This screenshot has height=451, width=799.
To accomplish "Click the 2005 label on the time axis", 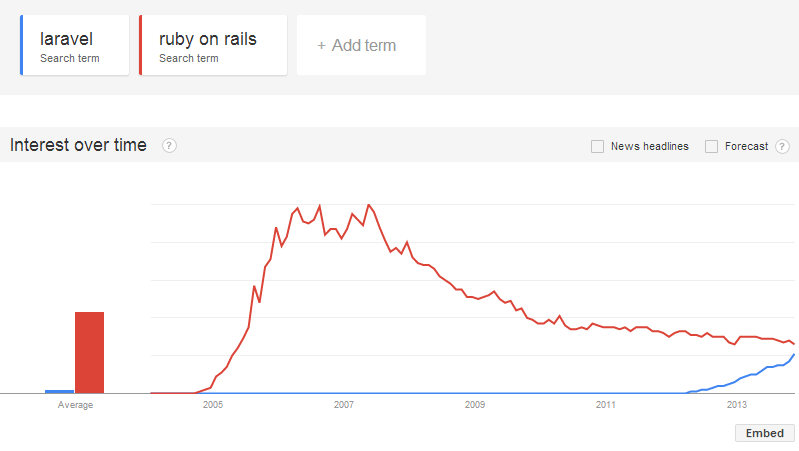I will pyautogui.click(x=213, y=405).
